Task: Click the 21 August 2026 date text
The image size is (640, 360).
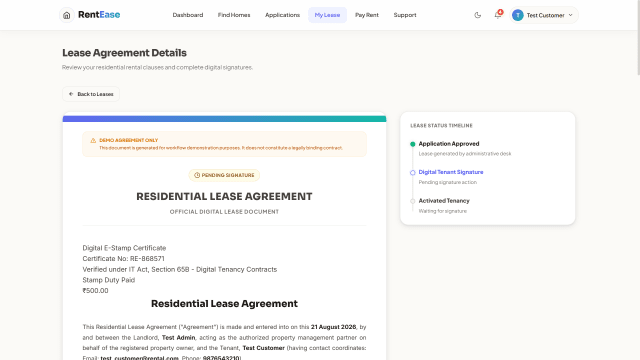Action: coord(333,327)
